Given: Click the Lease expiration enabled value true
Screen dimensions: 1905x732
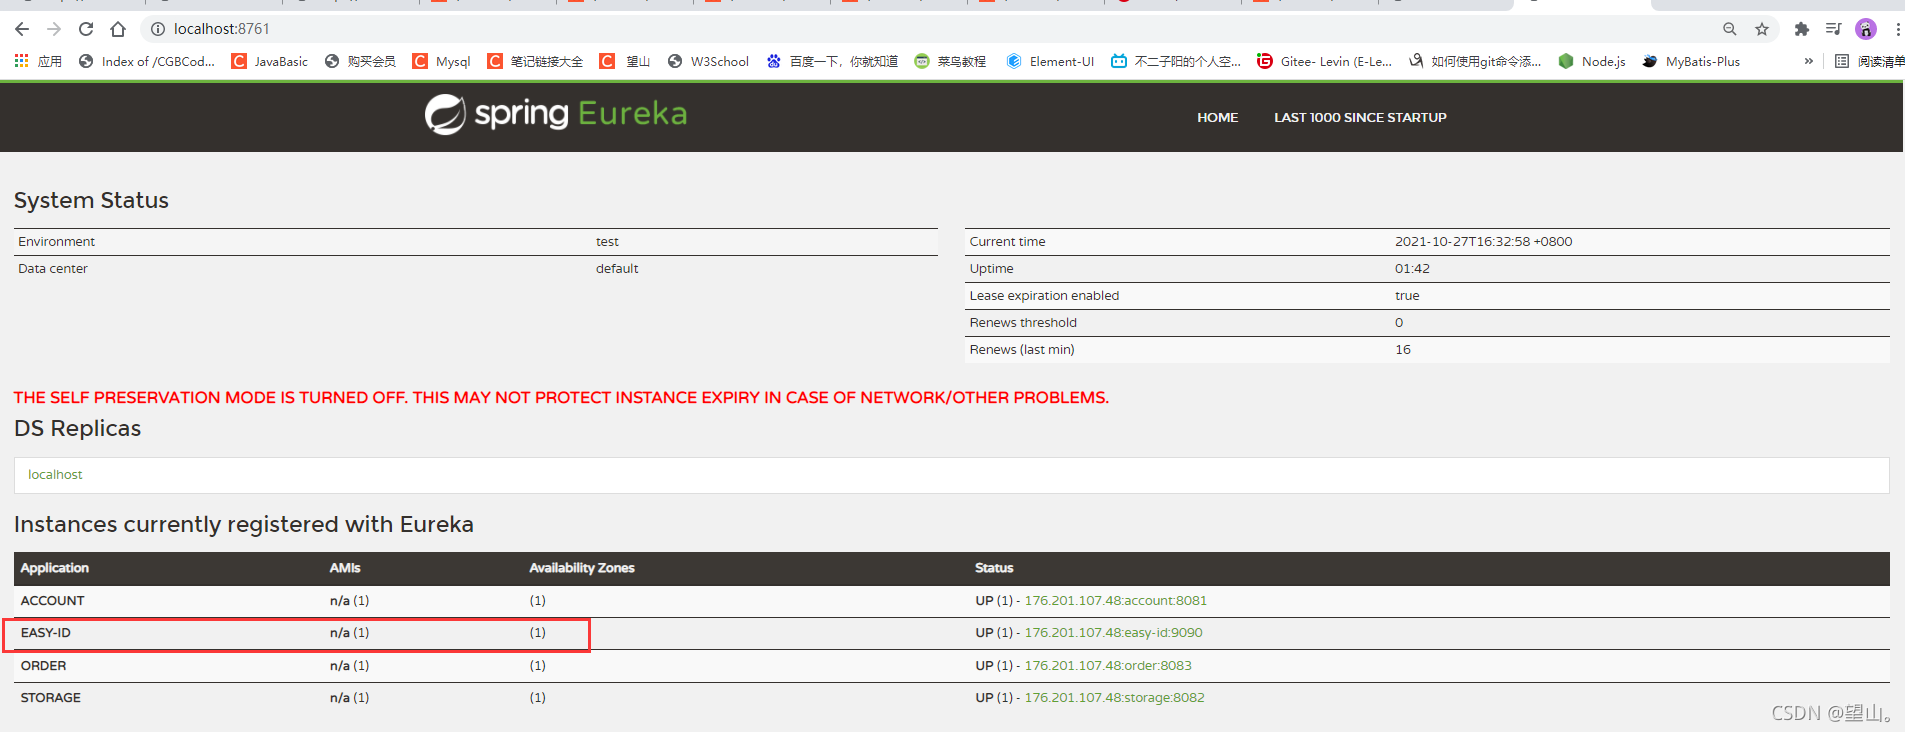Looking at the screenshot, I should (1407, 295).
